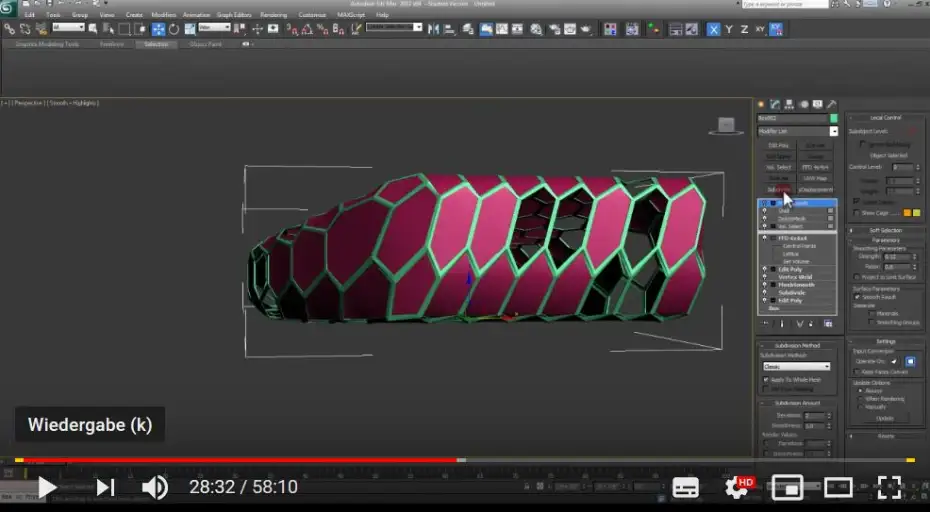Click the viewport ViewCube
Screen dimensions: 930x512
[x=726, y=125]
